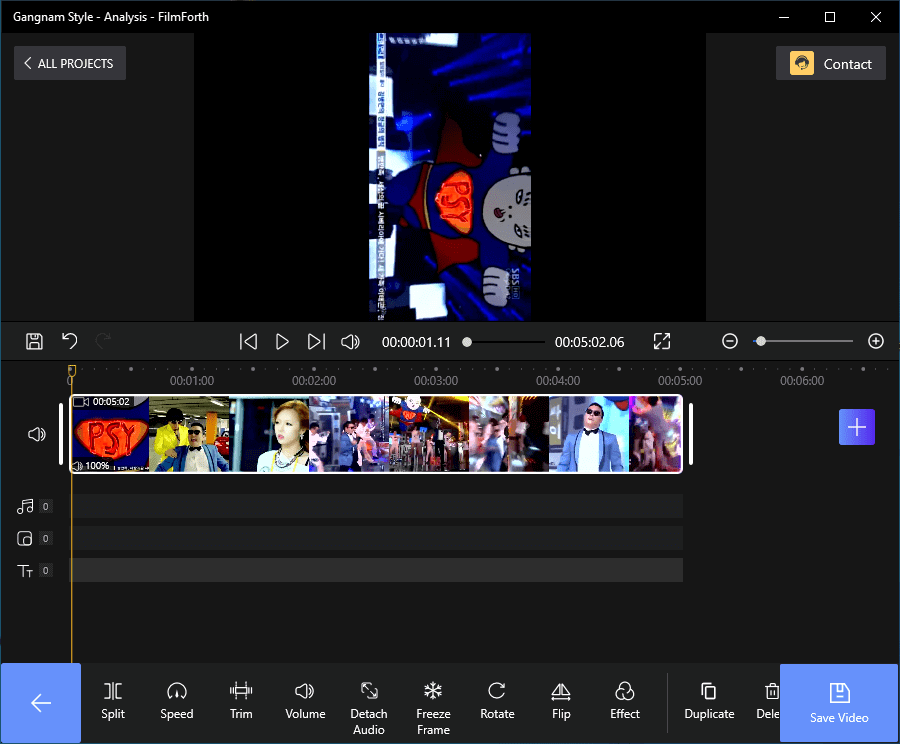Select the woman close-up frame in clip
900x744 pixels.
click(x=269, y=434)
